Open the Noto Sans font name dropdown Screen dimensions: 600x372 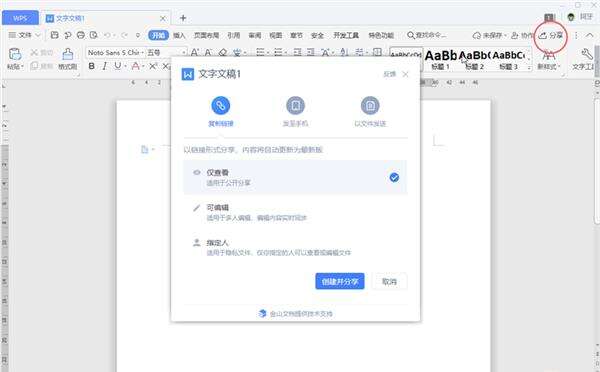tap(116, 52)
